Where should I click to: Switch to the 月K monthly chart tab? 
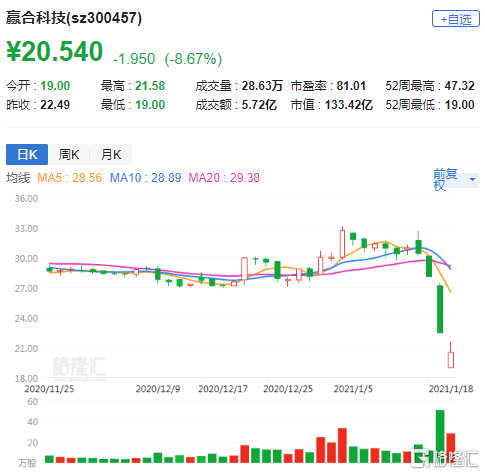tap(111, 154)
